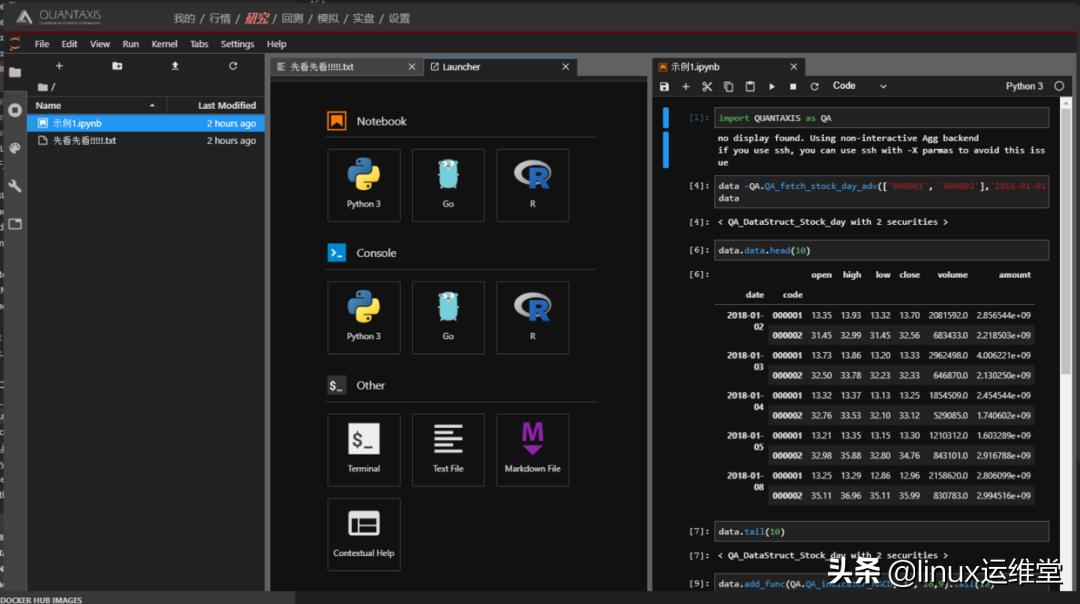Open the wrench tools sidebar icon
The height and width of the screenshot is (604, 1080).
point(15,186)
